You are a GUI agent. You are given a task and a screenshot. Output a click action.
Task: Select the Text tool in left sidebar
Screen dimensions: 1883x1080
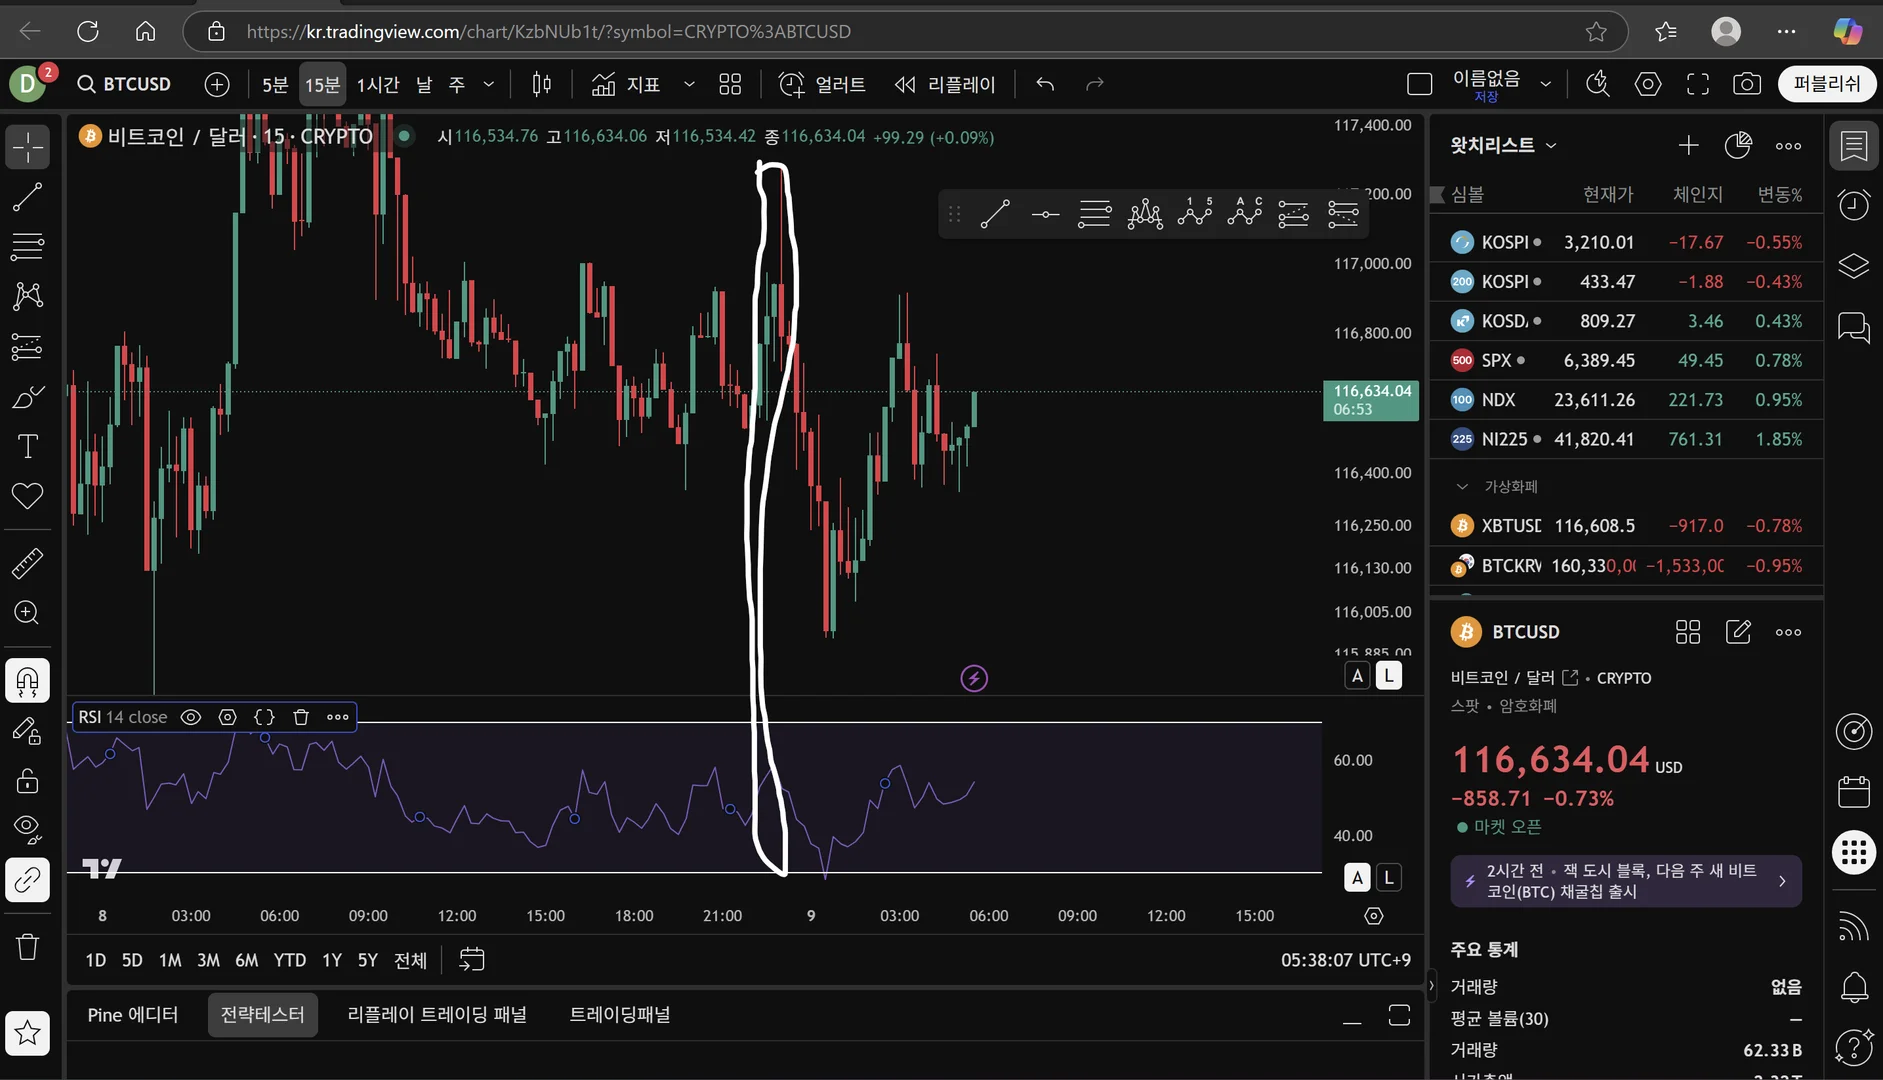(x=27, y=446)
